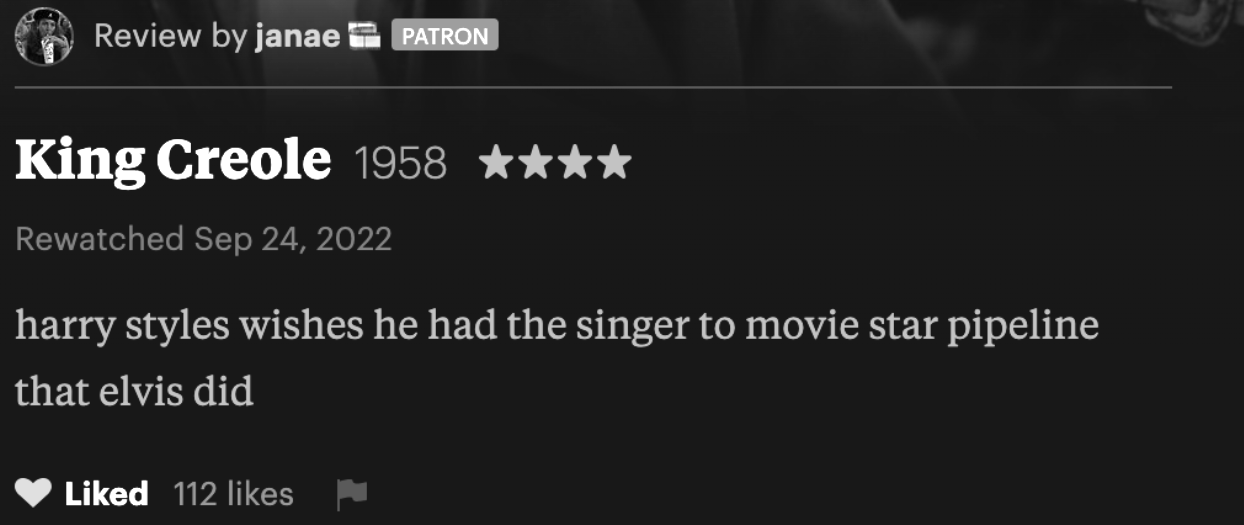Click the "Review by" label text
Viewport: 1244px width, 525px height.
click(x=170, y=37)
